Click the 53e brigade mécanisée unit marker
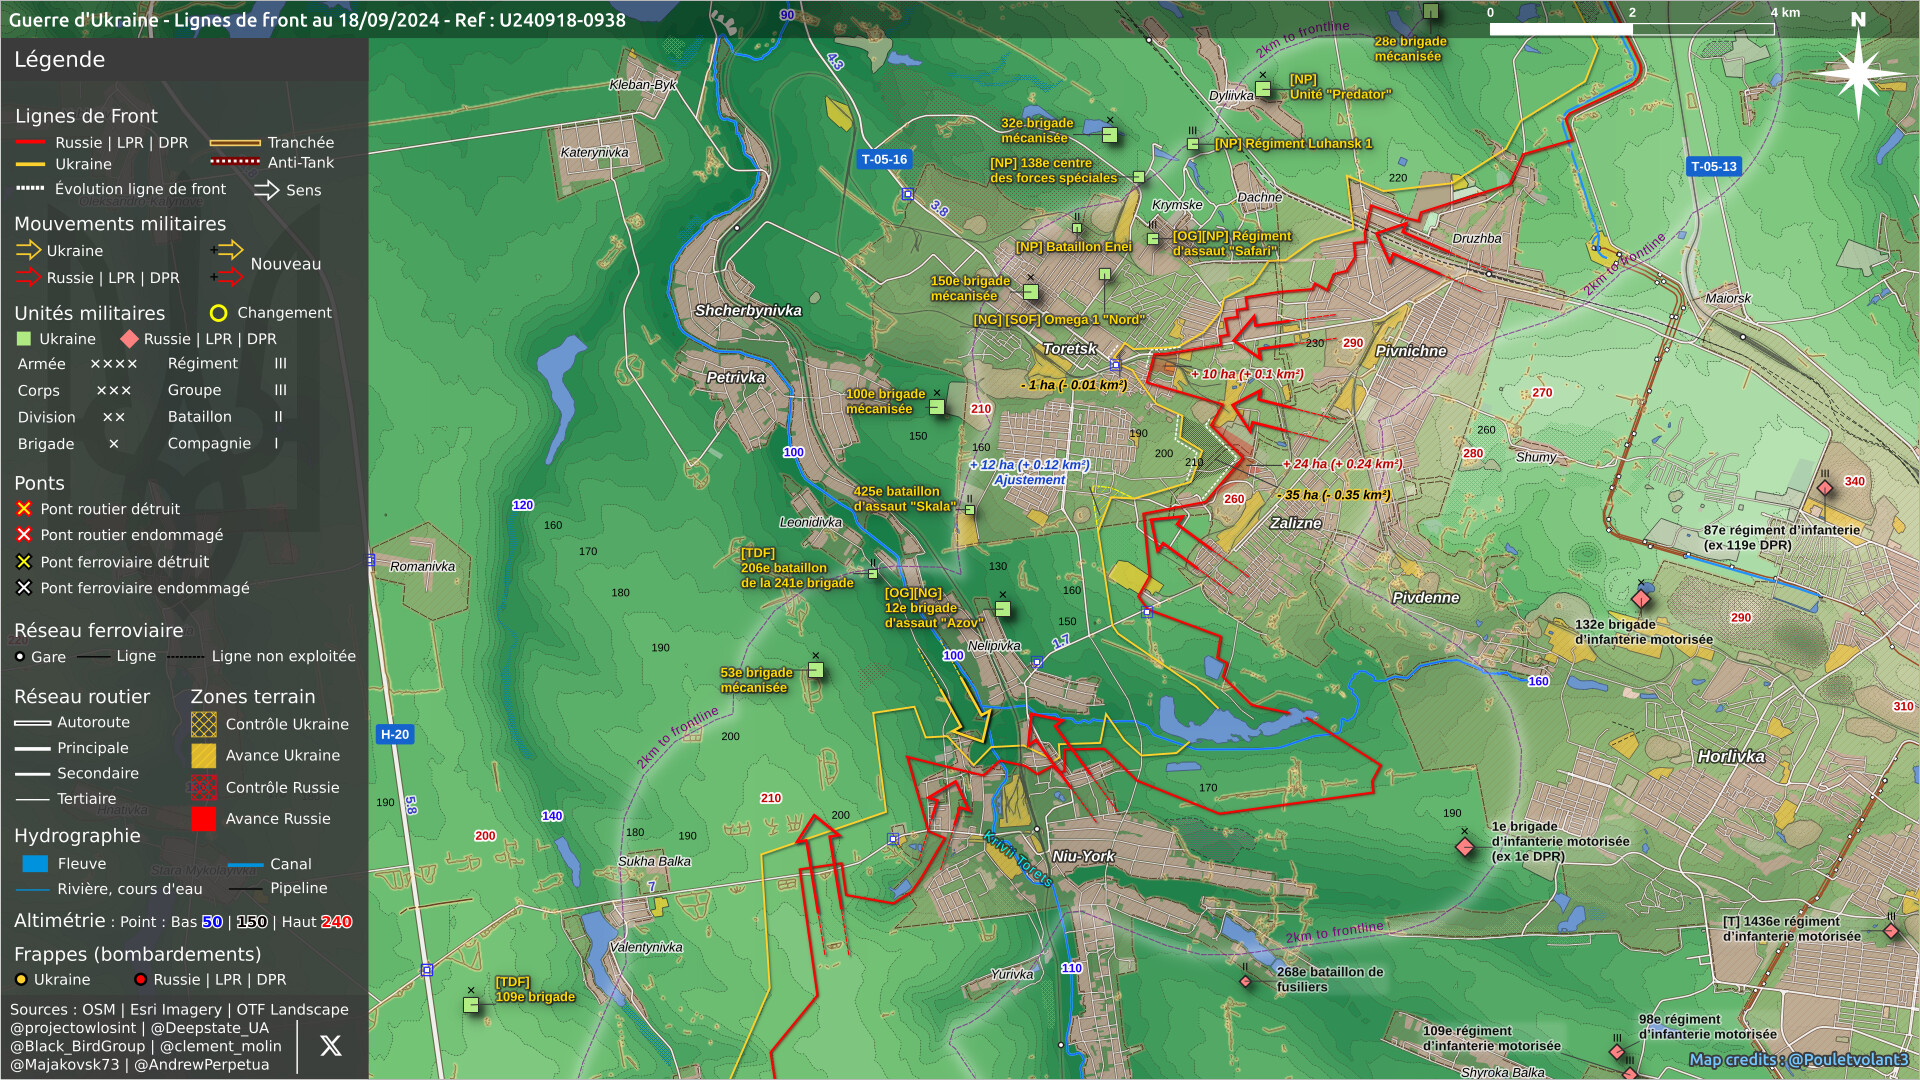The height and width of the screenshot is (1080, 1920). (816, 670)
